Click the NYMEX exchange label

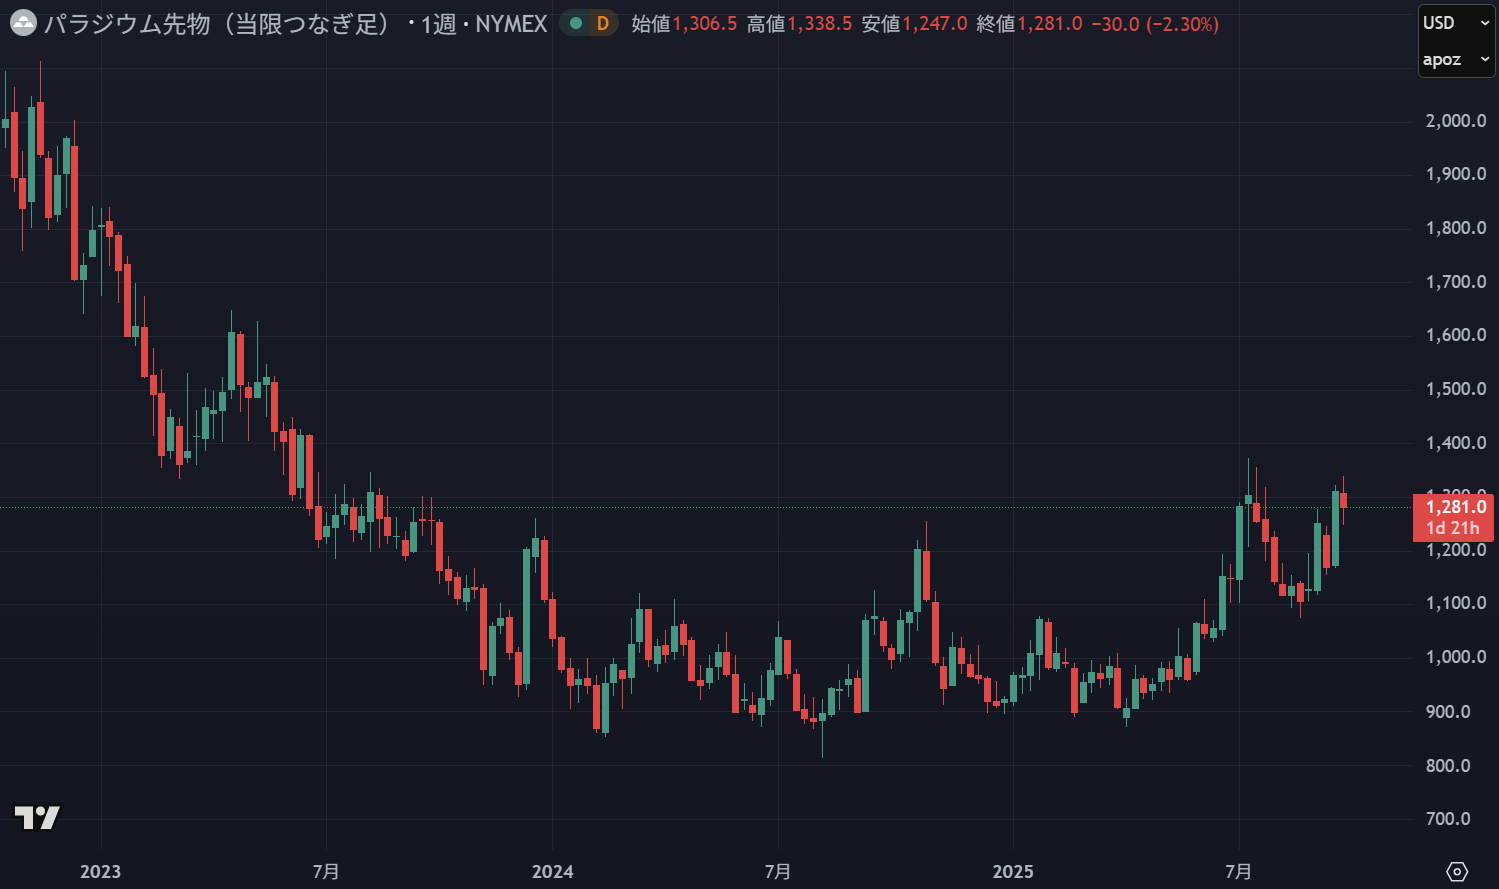(x=511, y=24)
